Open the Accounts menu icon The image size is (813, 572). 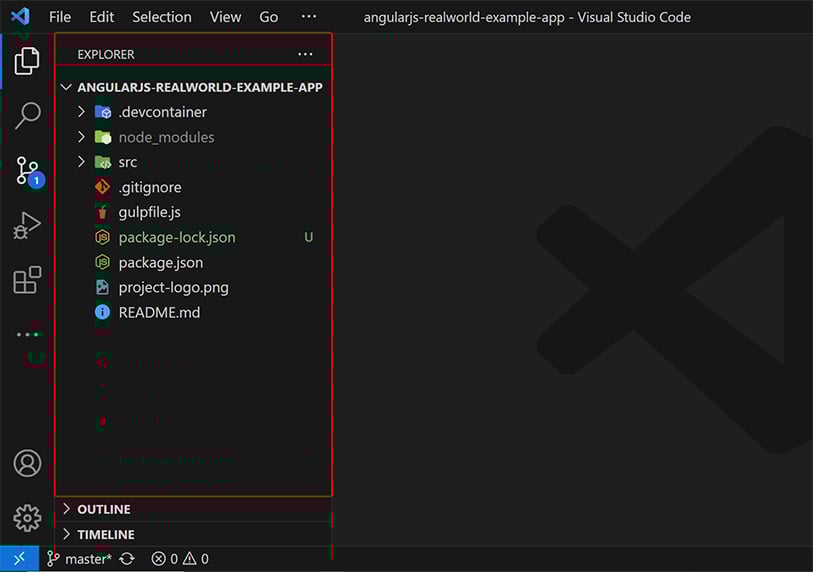[27, 463]
